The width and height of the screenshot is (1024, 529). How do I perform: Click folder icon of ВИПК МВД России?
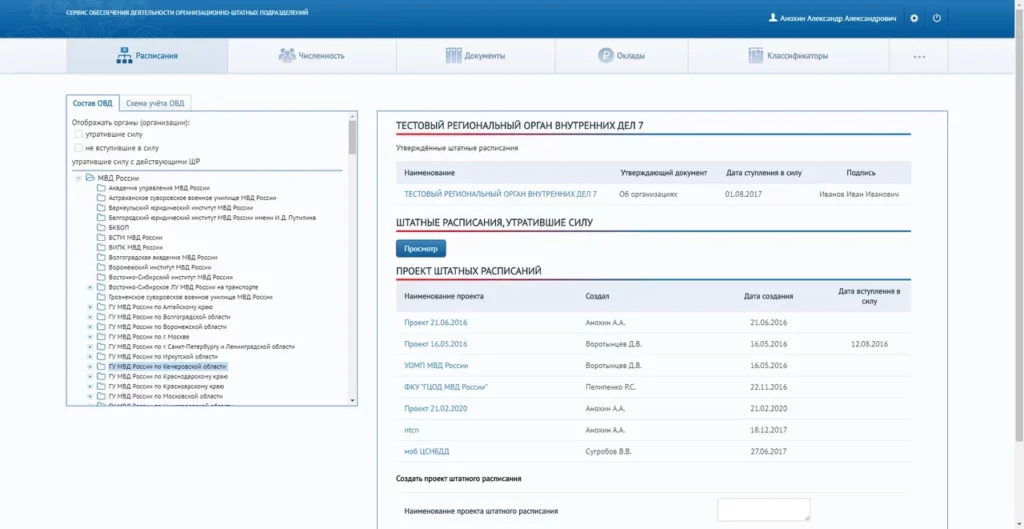tap(101, 248)
